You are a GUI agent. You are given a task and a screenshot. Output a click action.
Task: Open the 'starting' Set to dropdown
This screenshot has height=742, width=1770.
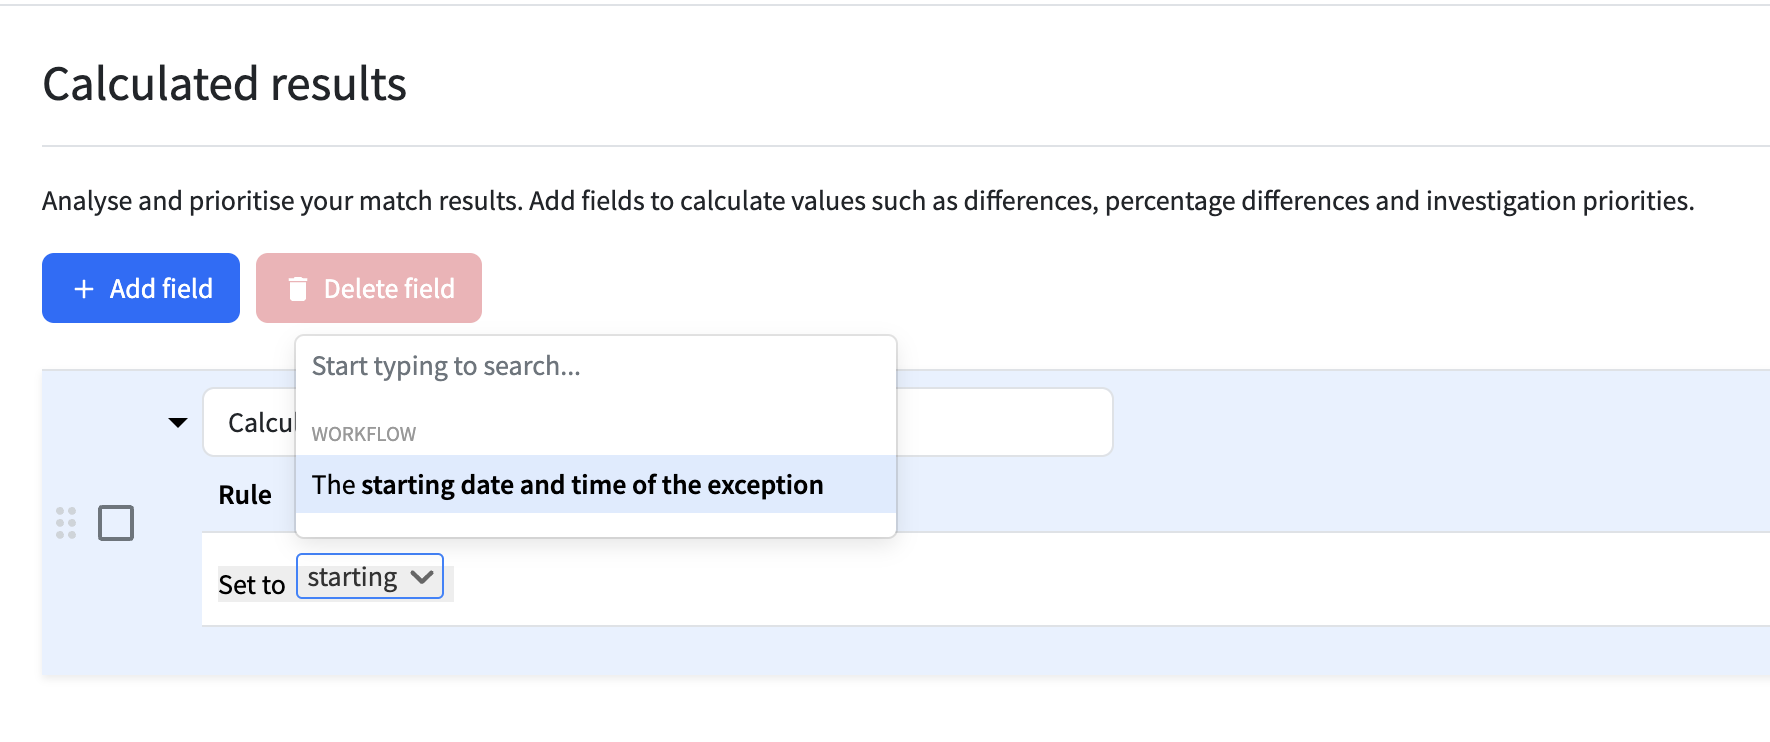370,577
